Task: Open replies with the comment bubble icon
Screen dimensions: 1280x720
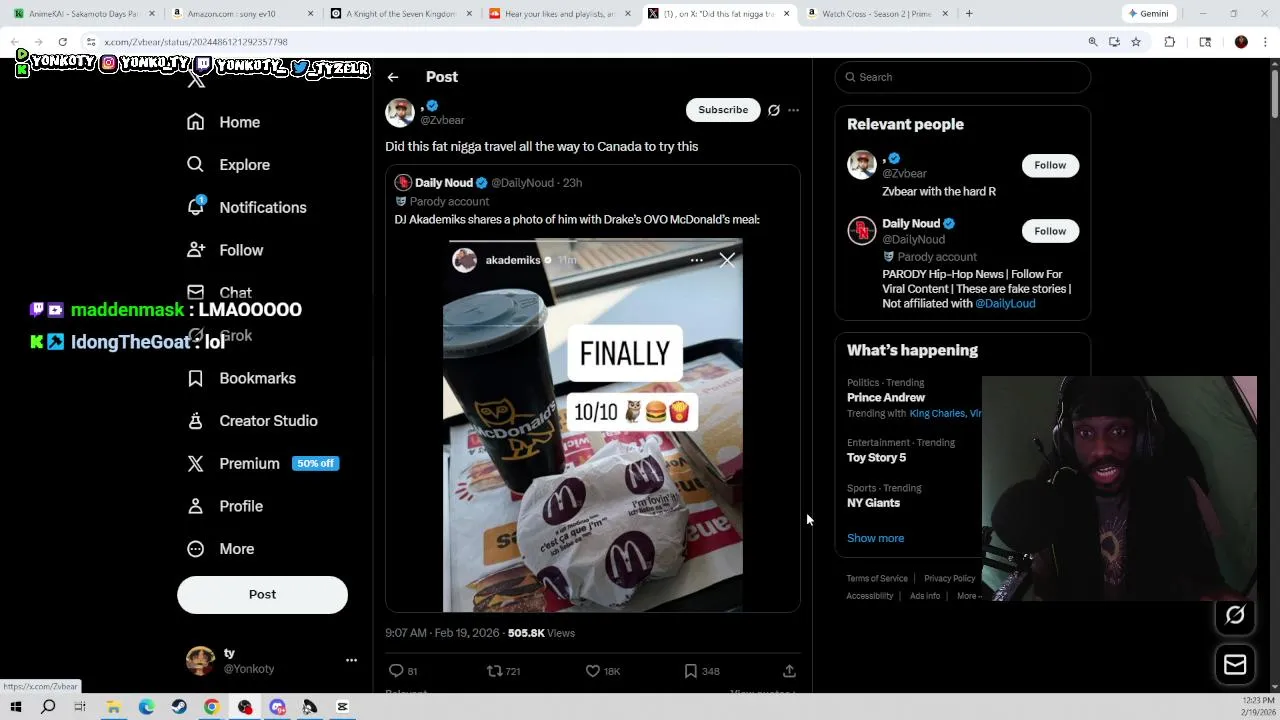Action: pos(396,671)
